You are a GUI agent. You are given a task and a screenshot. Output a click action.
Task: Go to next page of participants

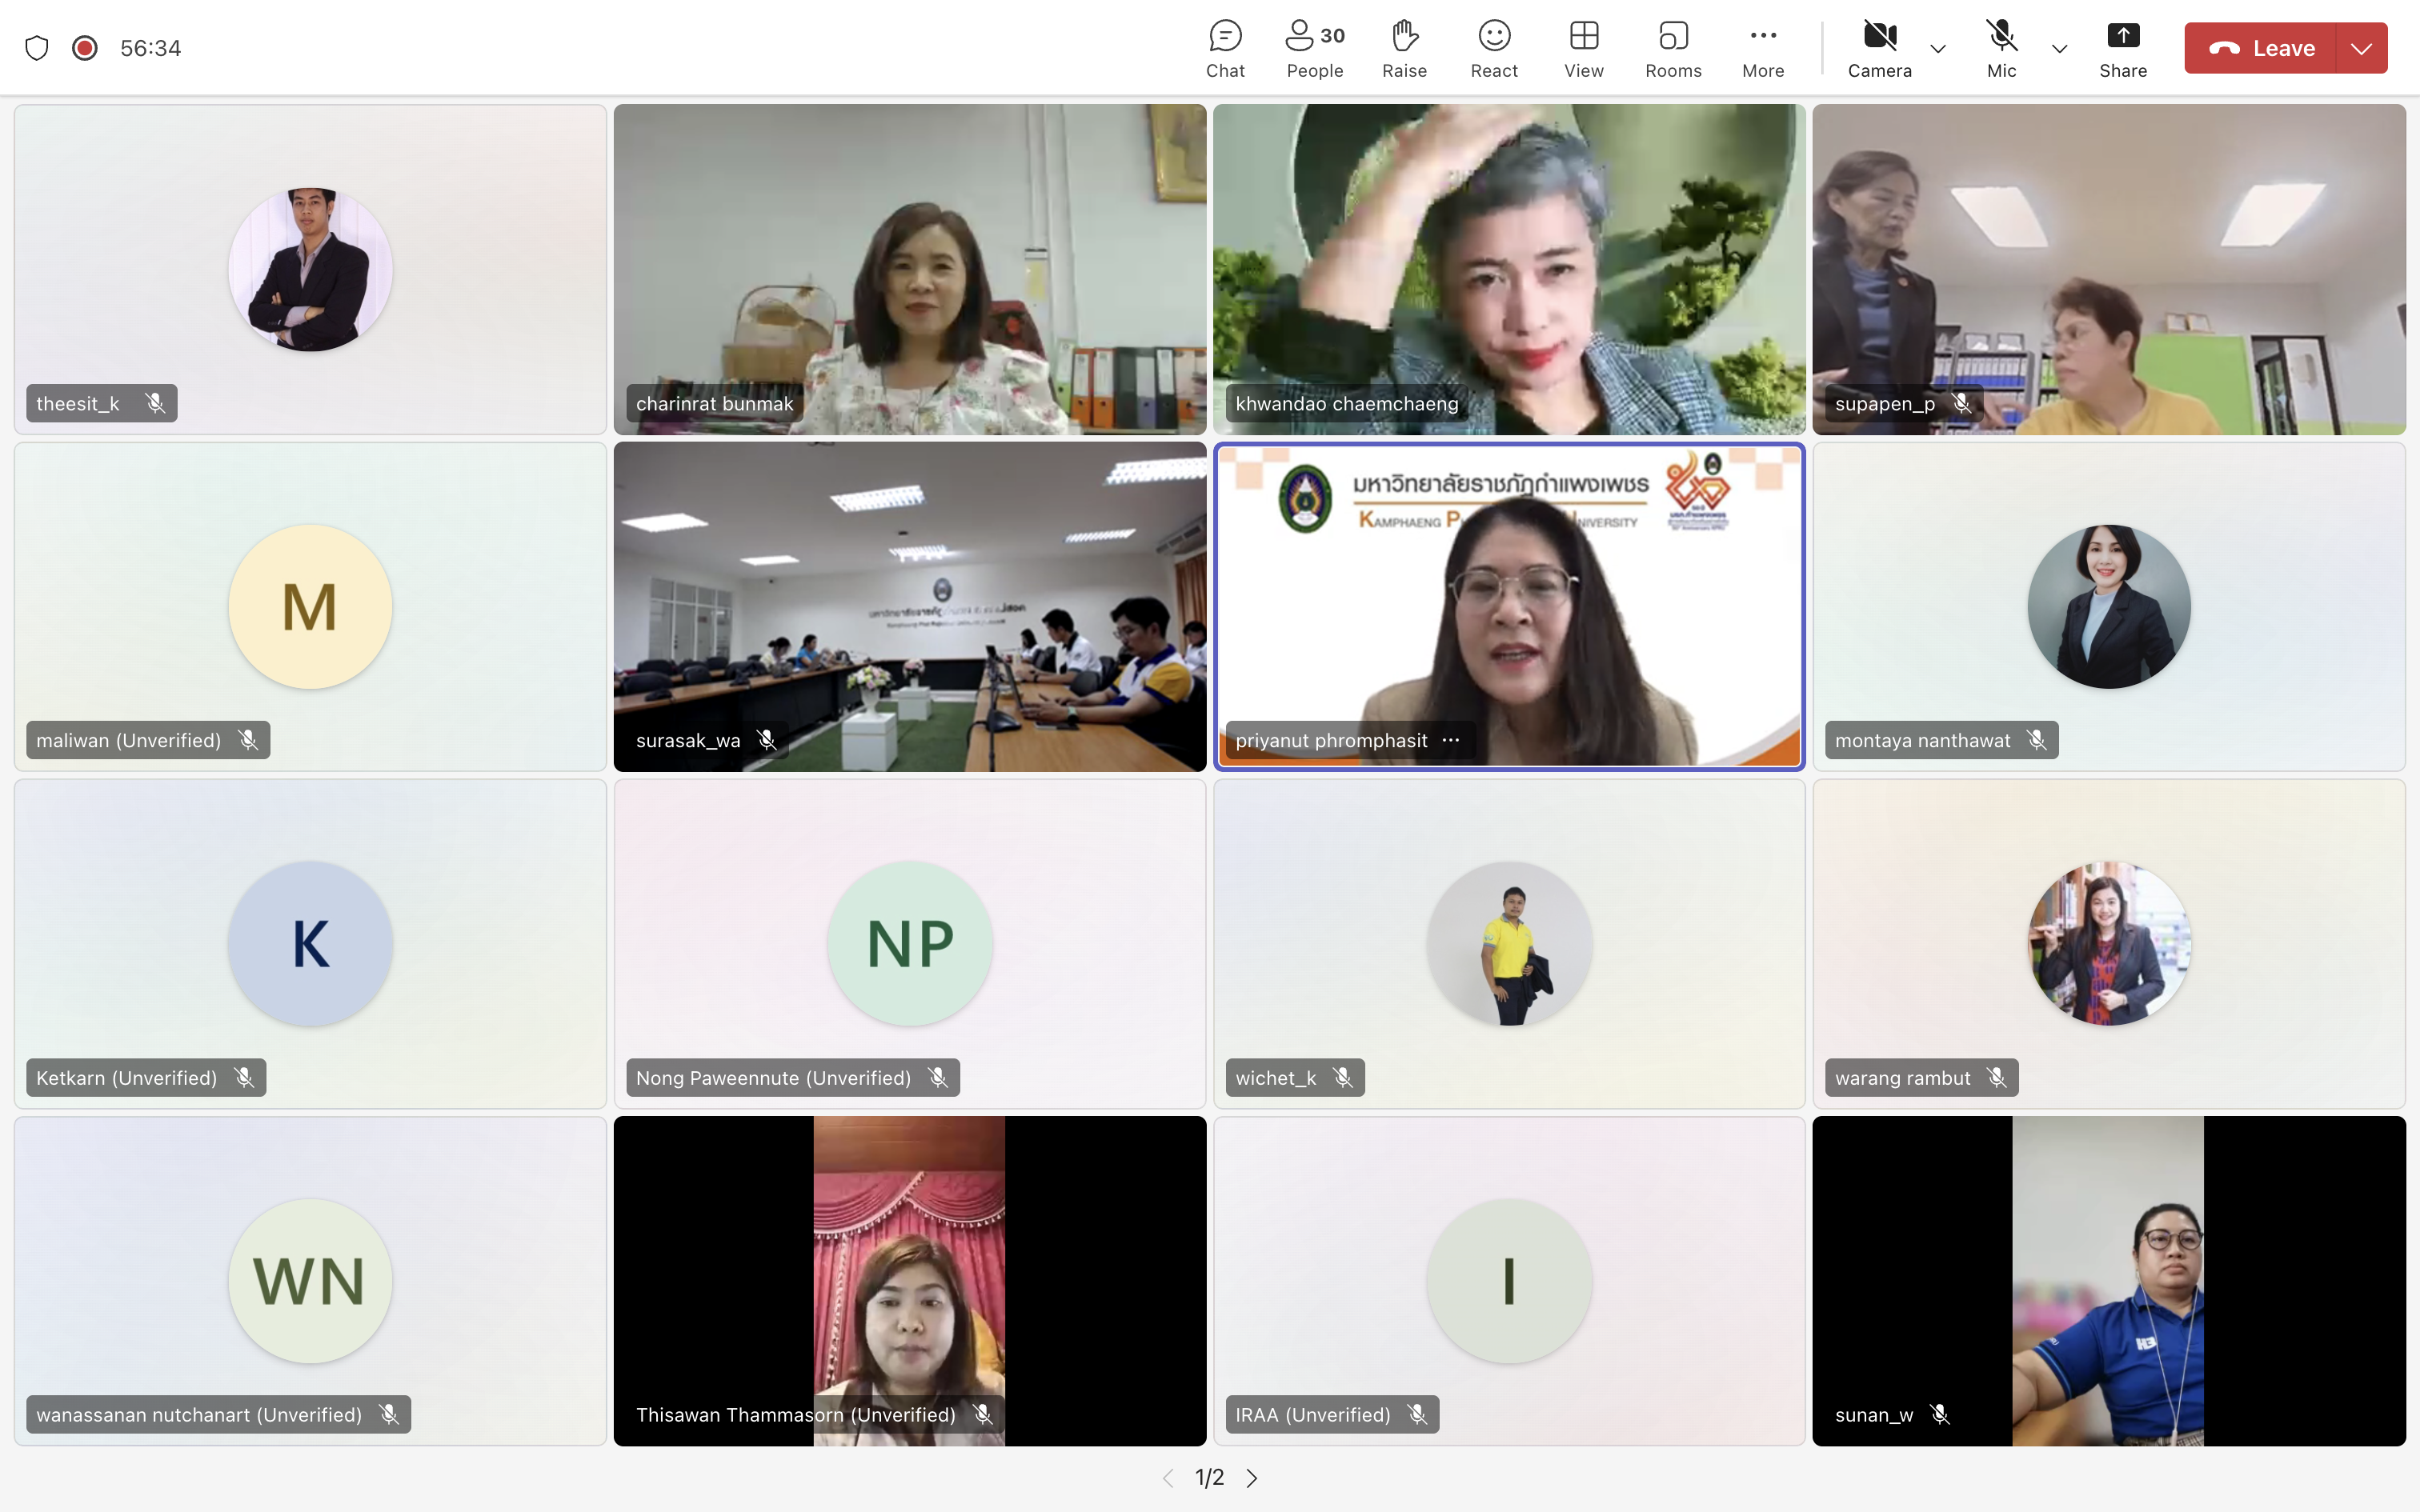pos(1252,1477)
